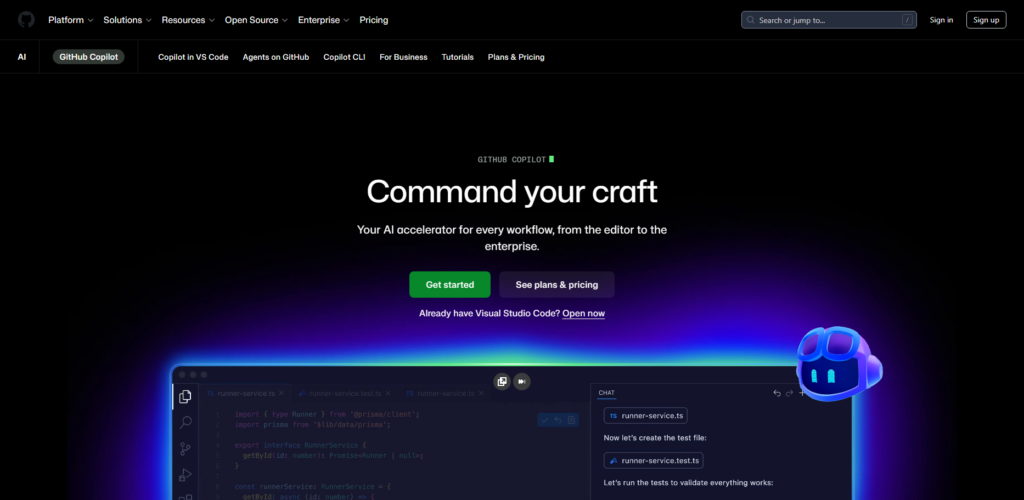Follow the Open now link
Viewport: 1024px width, 500px height.
point(584,313)
